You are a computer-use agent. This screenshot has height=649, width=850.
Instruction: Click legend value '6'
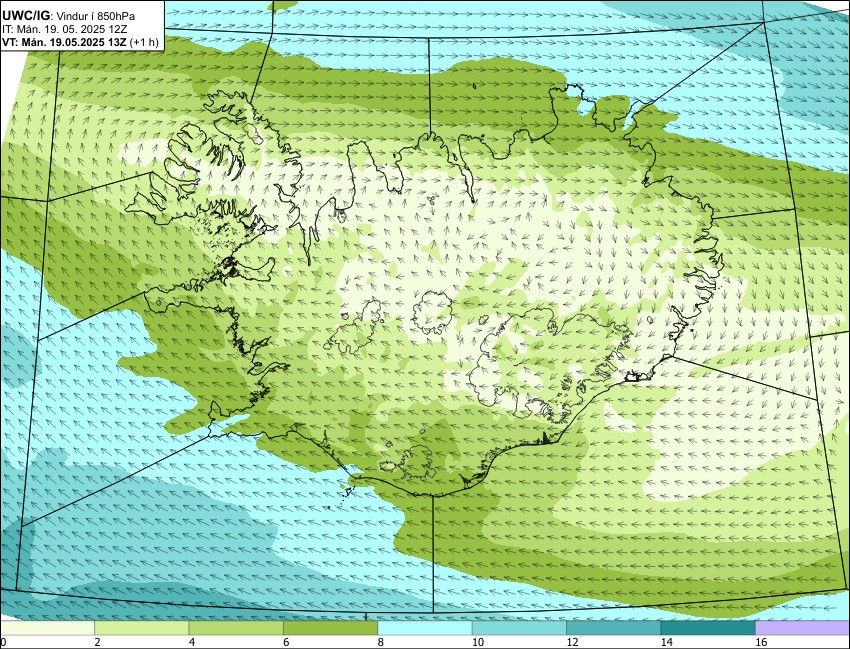click(x=286, y=642)
